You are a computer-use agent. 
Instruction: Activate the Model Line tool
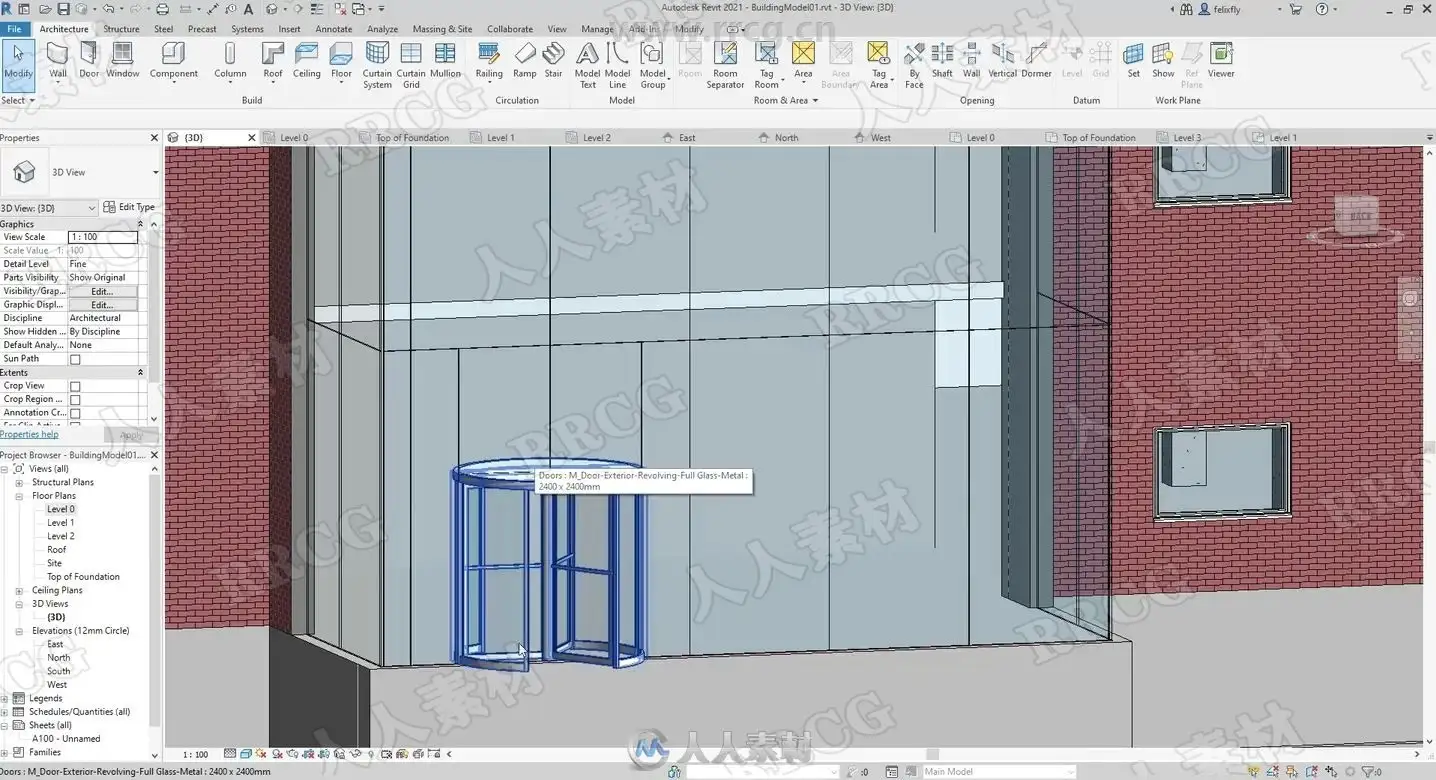[618, 66]
